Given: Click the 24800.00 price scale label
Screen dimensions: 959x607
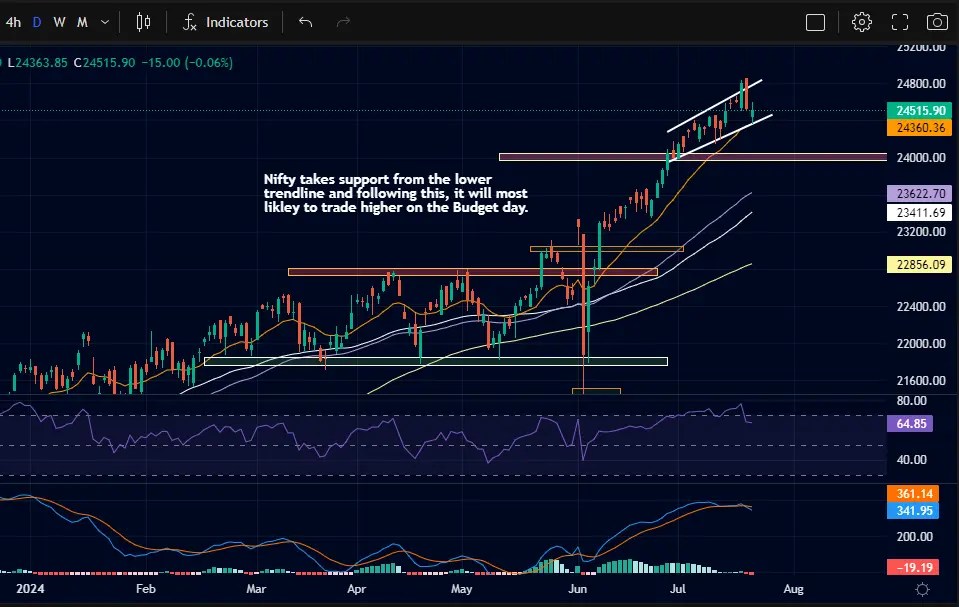Looking at the screenshot, I should (920, 84).
